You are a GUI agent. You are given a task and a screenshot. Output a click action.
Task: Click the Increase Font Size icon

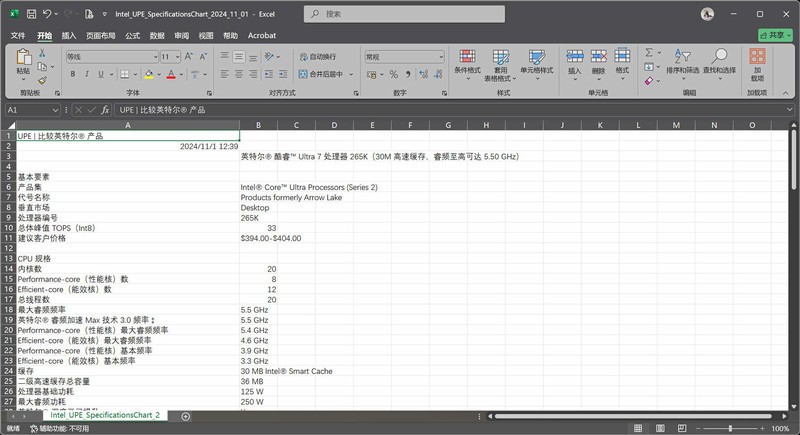(189, 57)
